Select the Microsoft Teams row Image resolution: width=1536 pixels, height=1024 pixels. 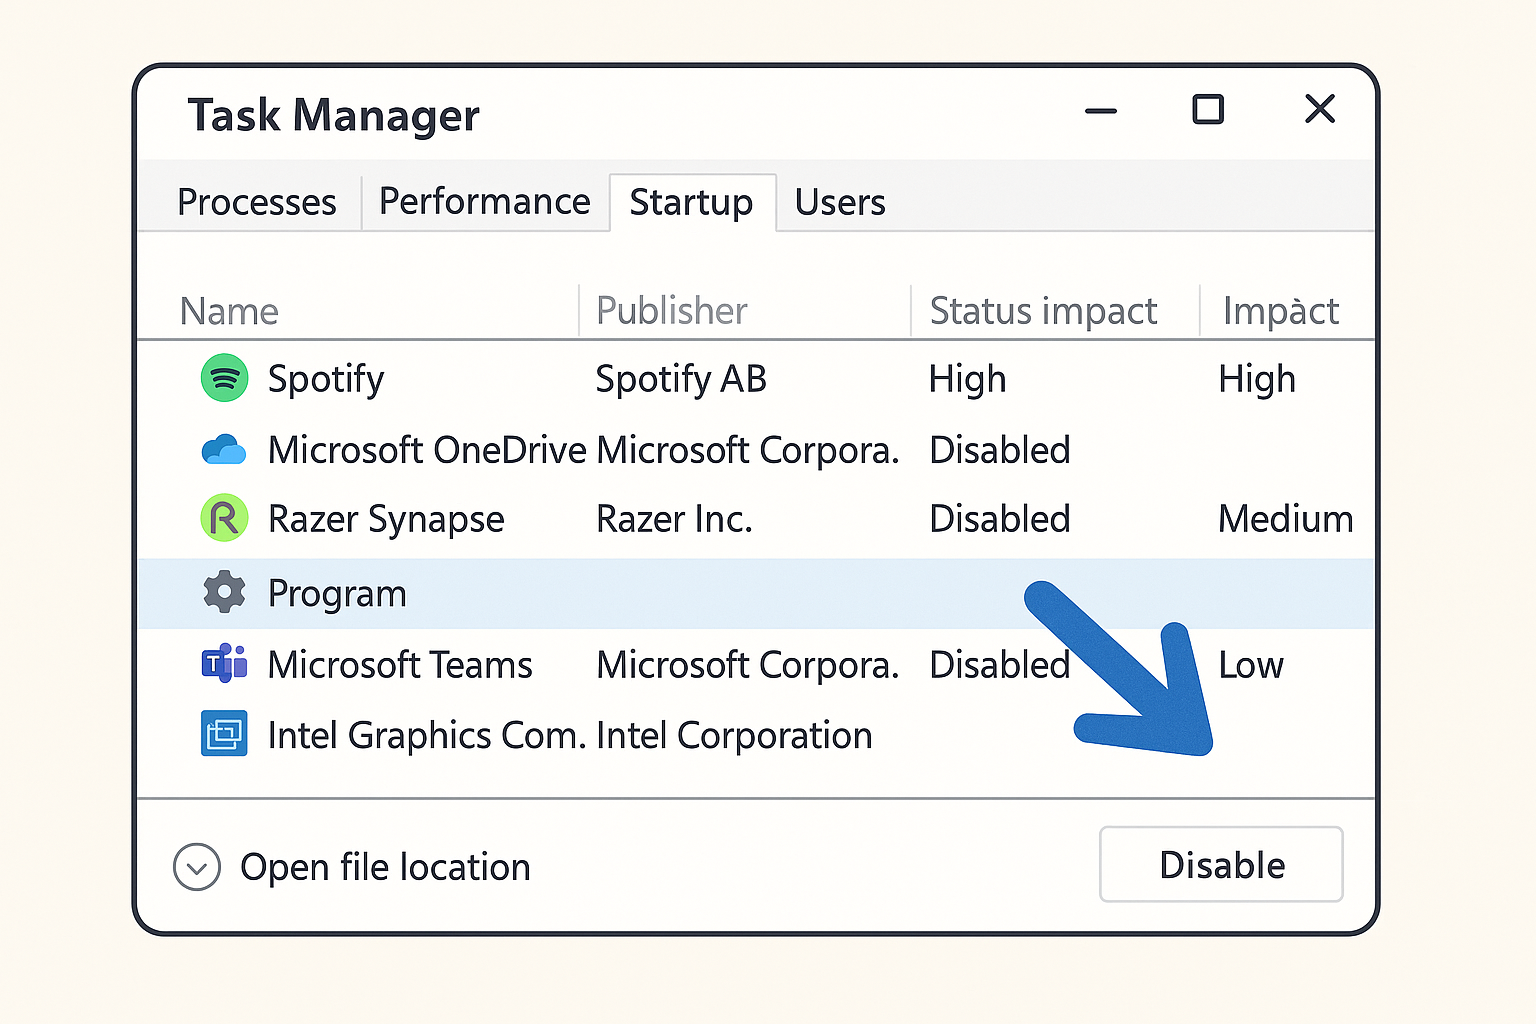coord(399,664)
